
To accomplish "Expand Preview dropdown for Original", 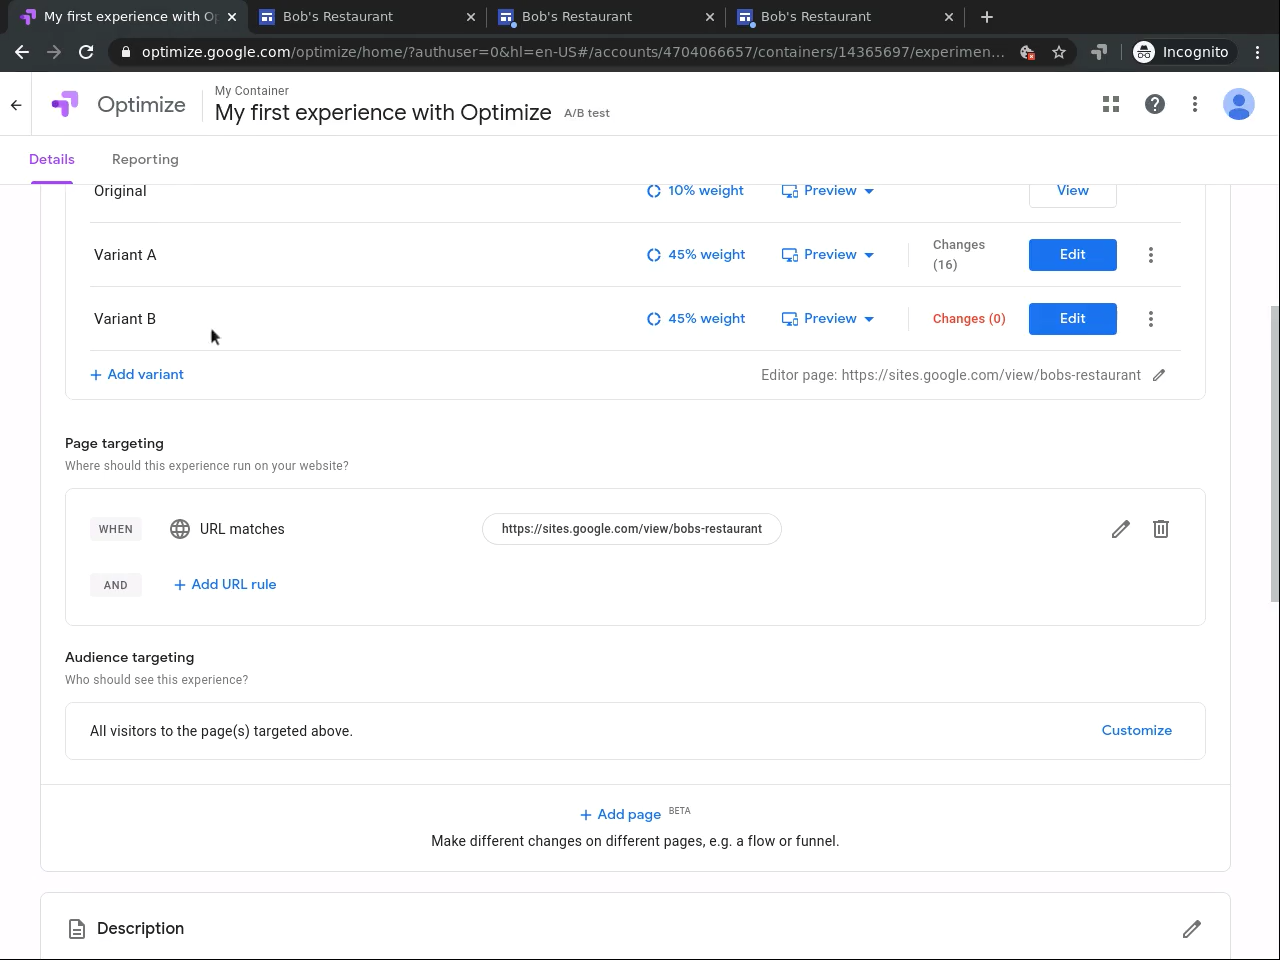I will pos(828,191).
